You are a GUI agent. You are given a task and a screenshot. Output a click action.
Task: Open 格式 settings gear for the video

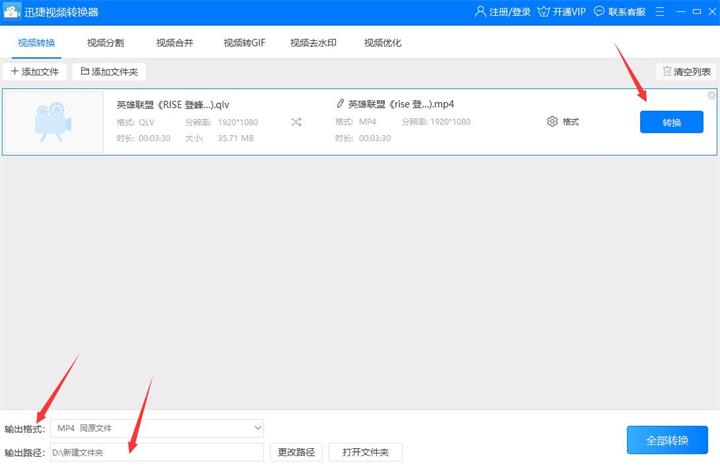point(562,122)
